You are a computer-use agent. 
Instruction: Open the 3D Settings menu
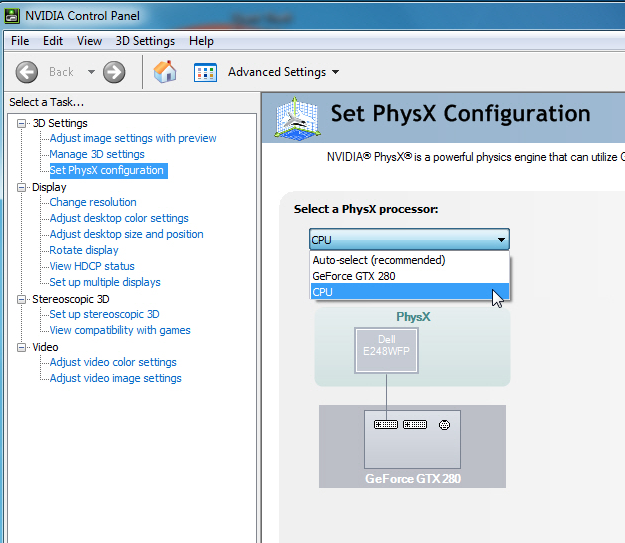(145, 41)
